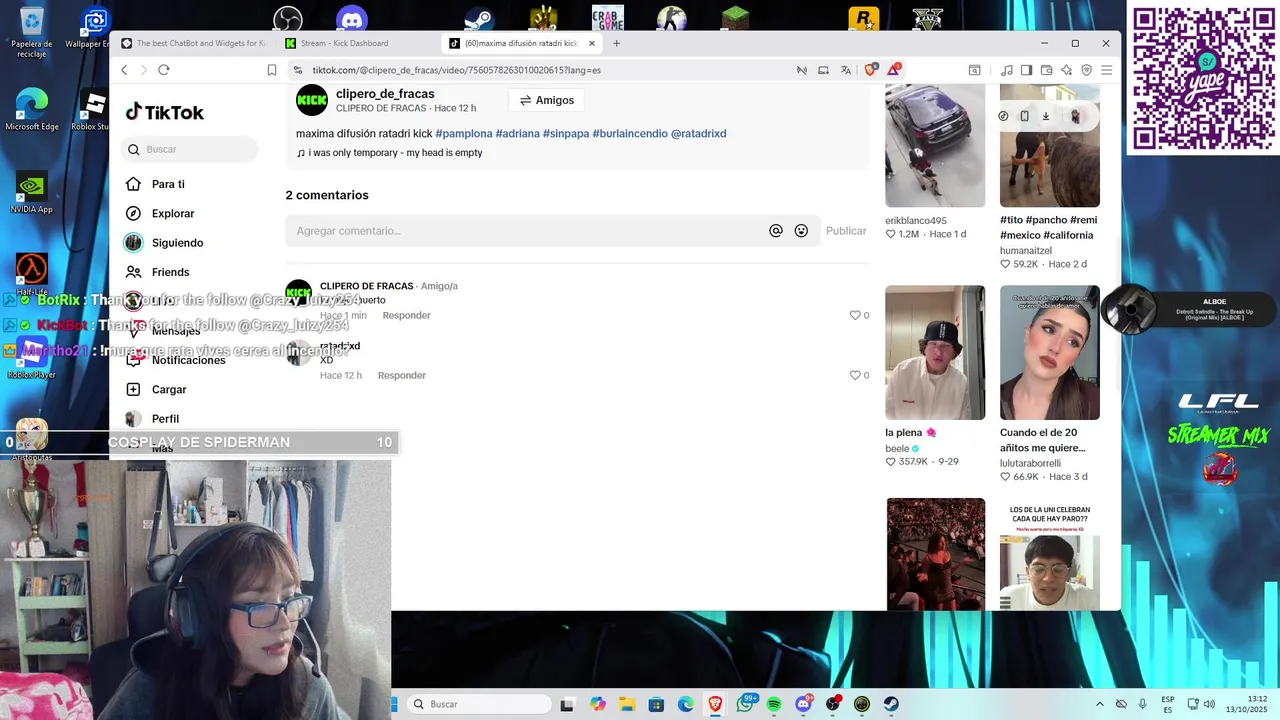Open Minecraft desktop icon

(x=735, y=18)
